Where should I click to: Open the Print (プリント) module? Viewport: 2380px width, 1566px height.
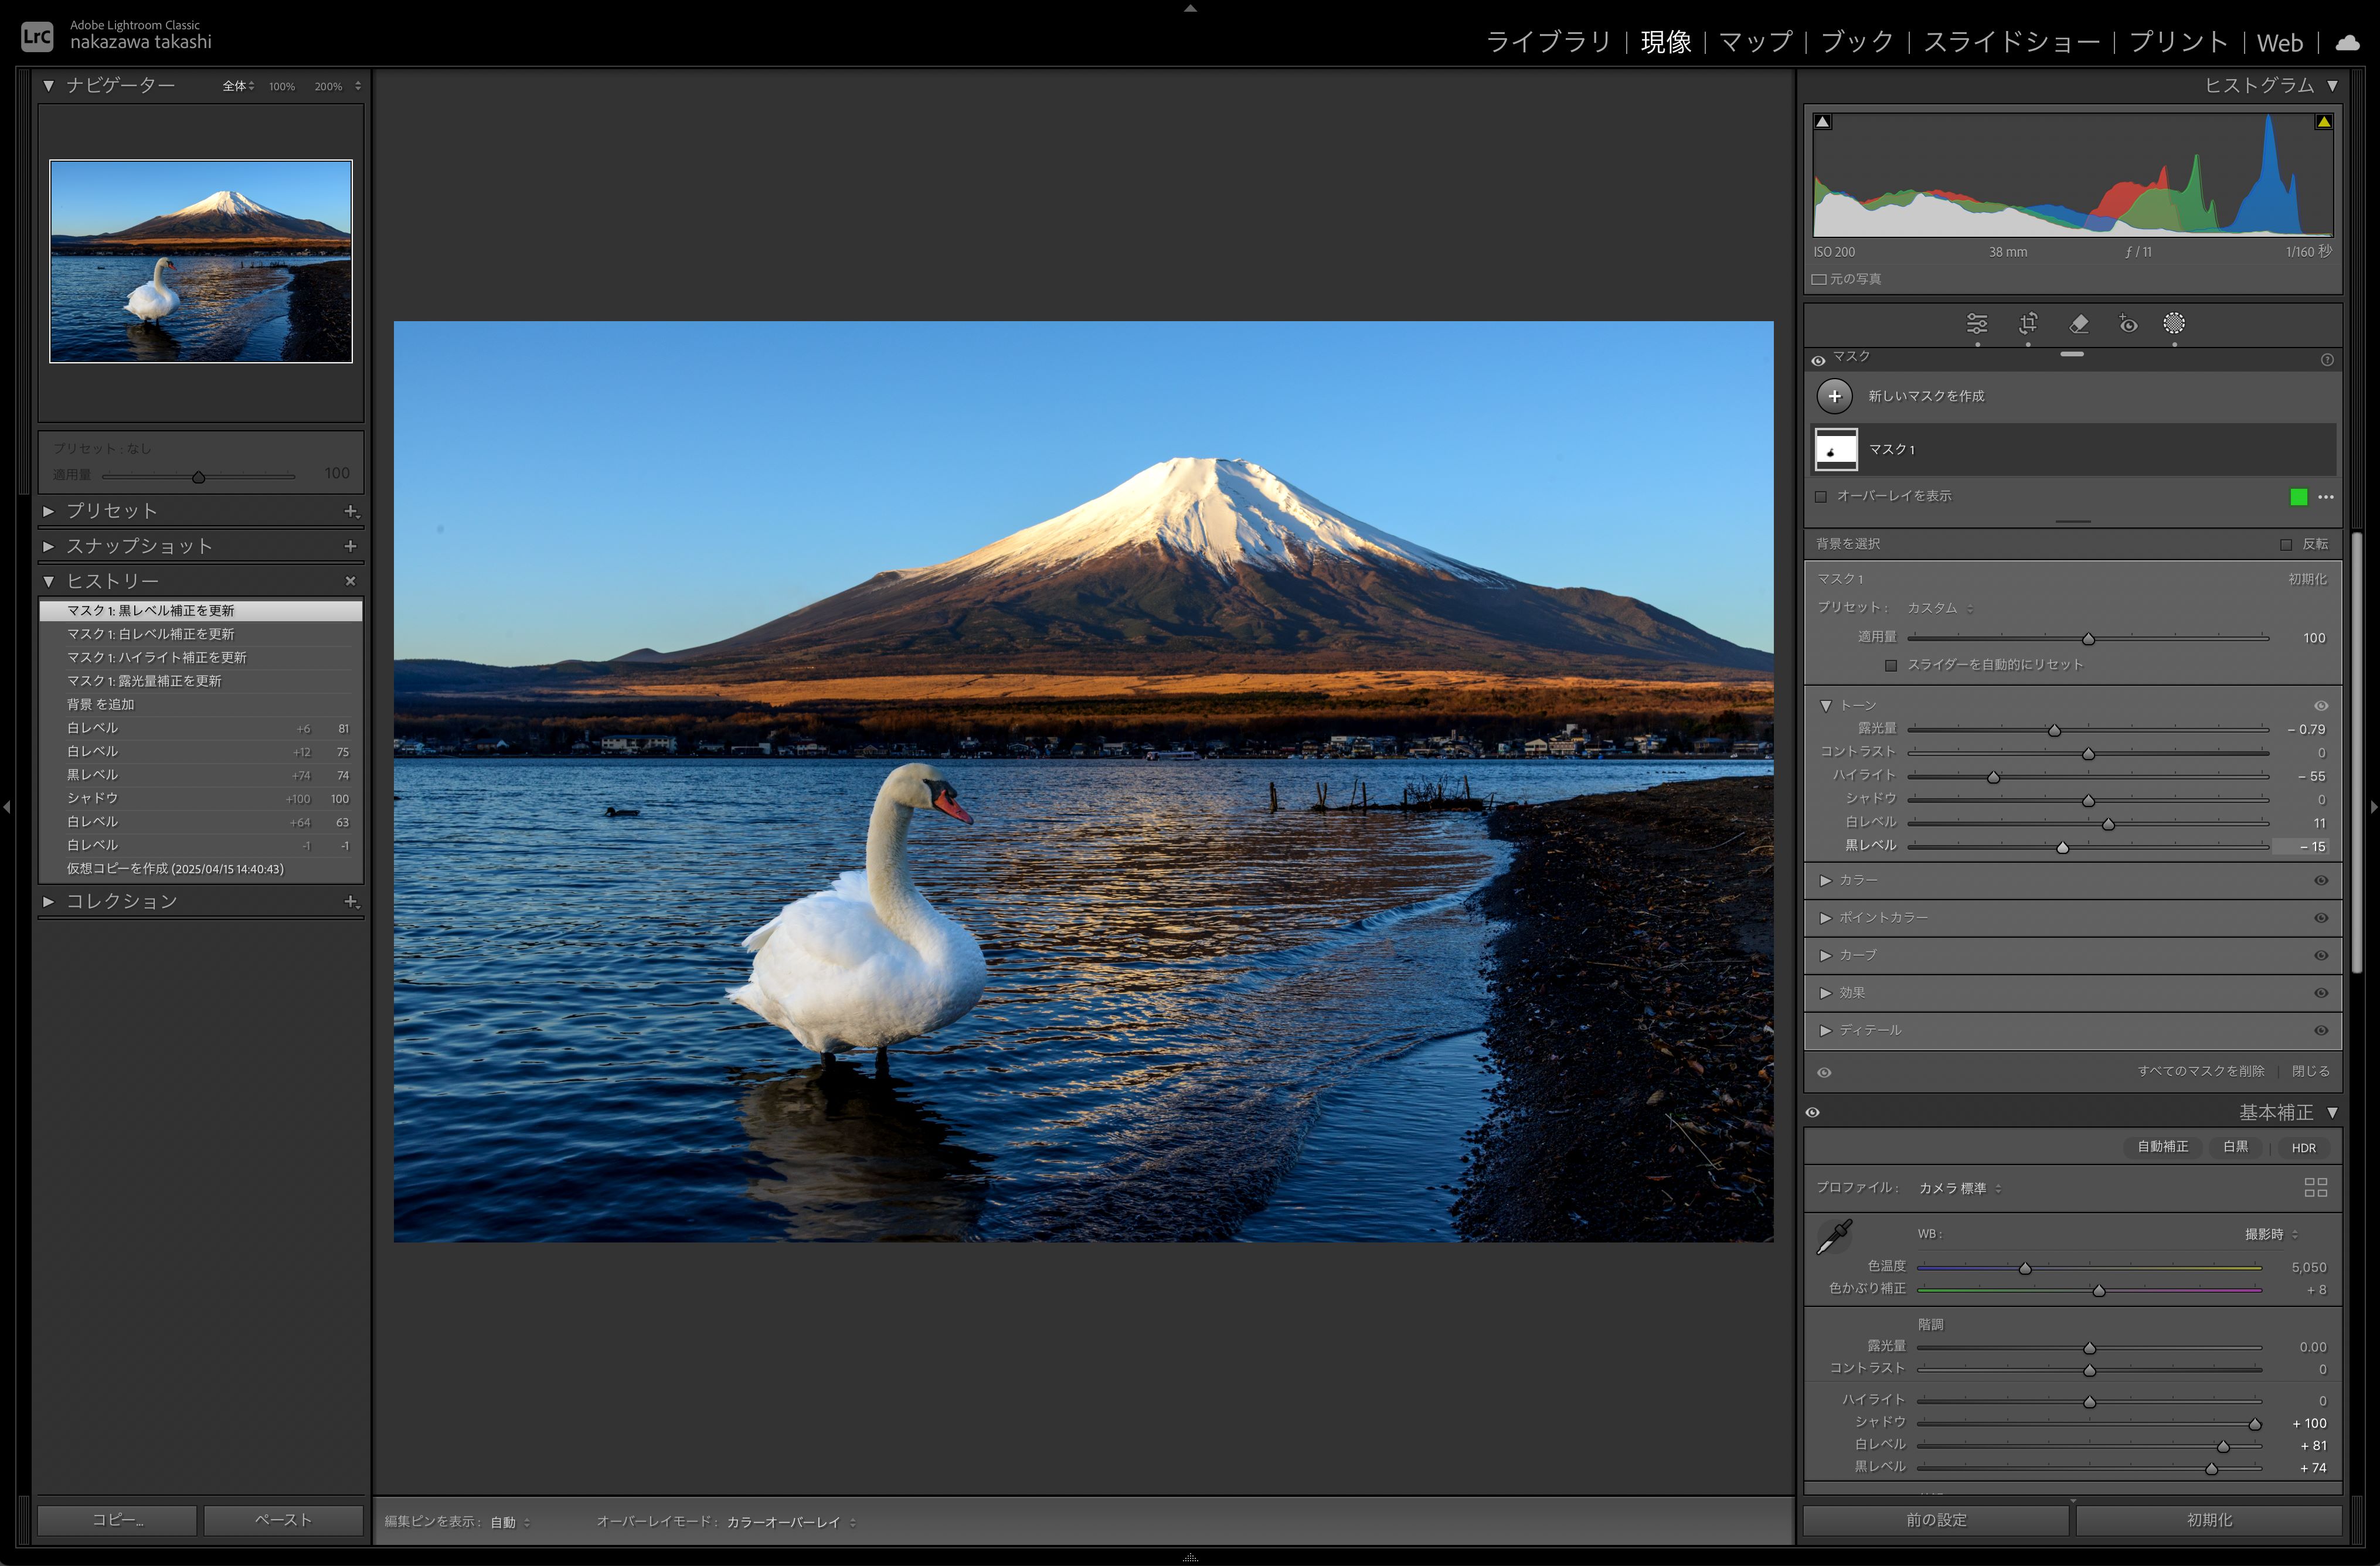click(x=2178, y=42)
